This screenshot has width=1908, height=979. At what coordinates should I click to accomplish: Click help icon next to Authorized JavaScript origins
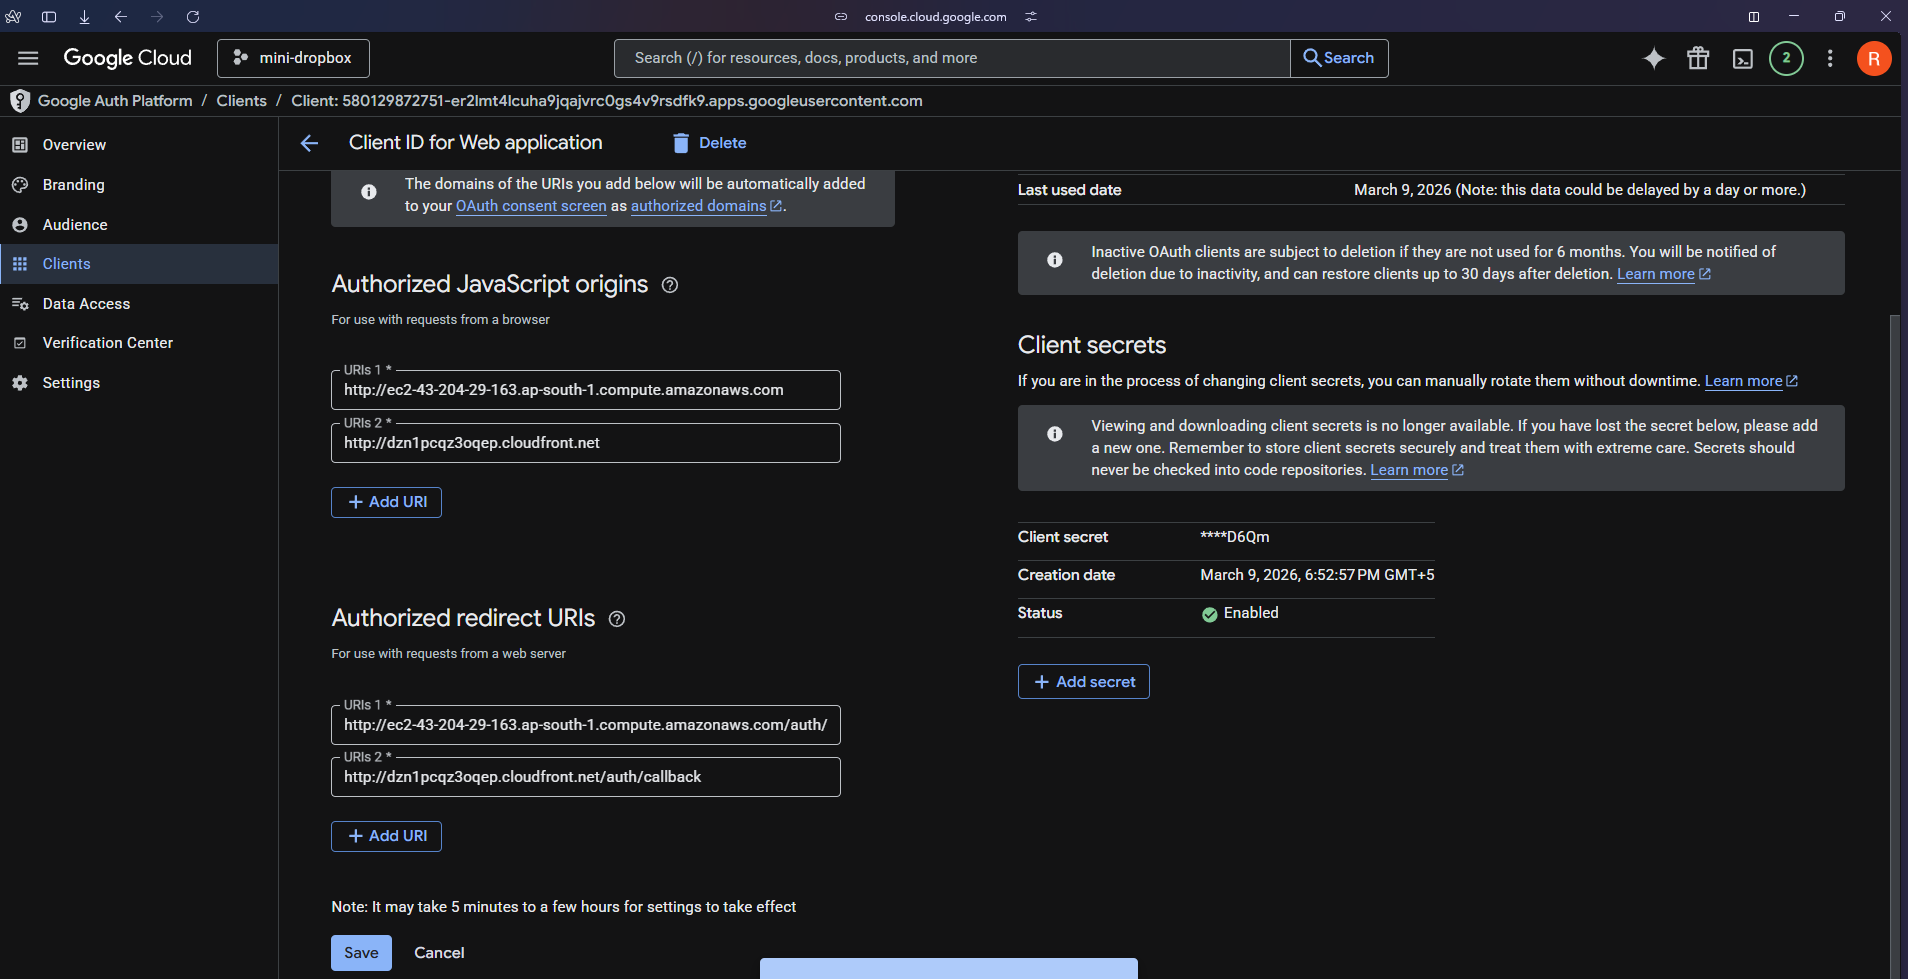click(x=670, y=285)
